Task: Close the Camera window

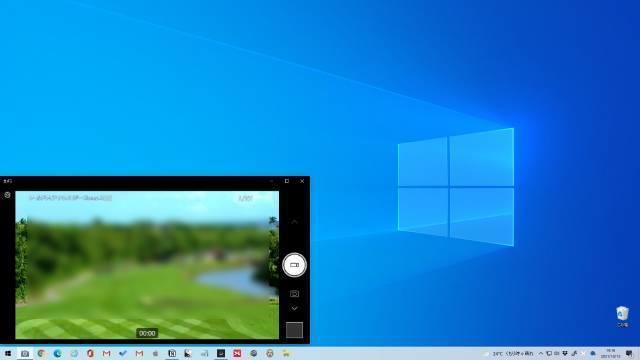Action: [302, 181]
